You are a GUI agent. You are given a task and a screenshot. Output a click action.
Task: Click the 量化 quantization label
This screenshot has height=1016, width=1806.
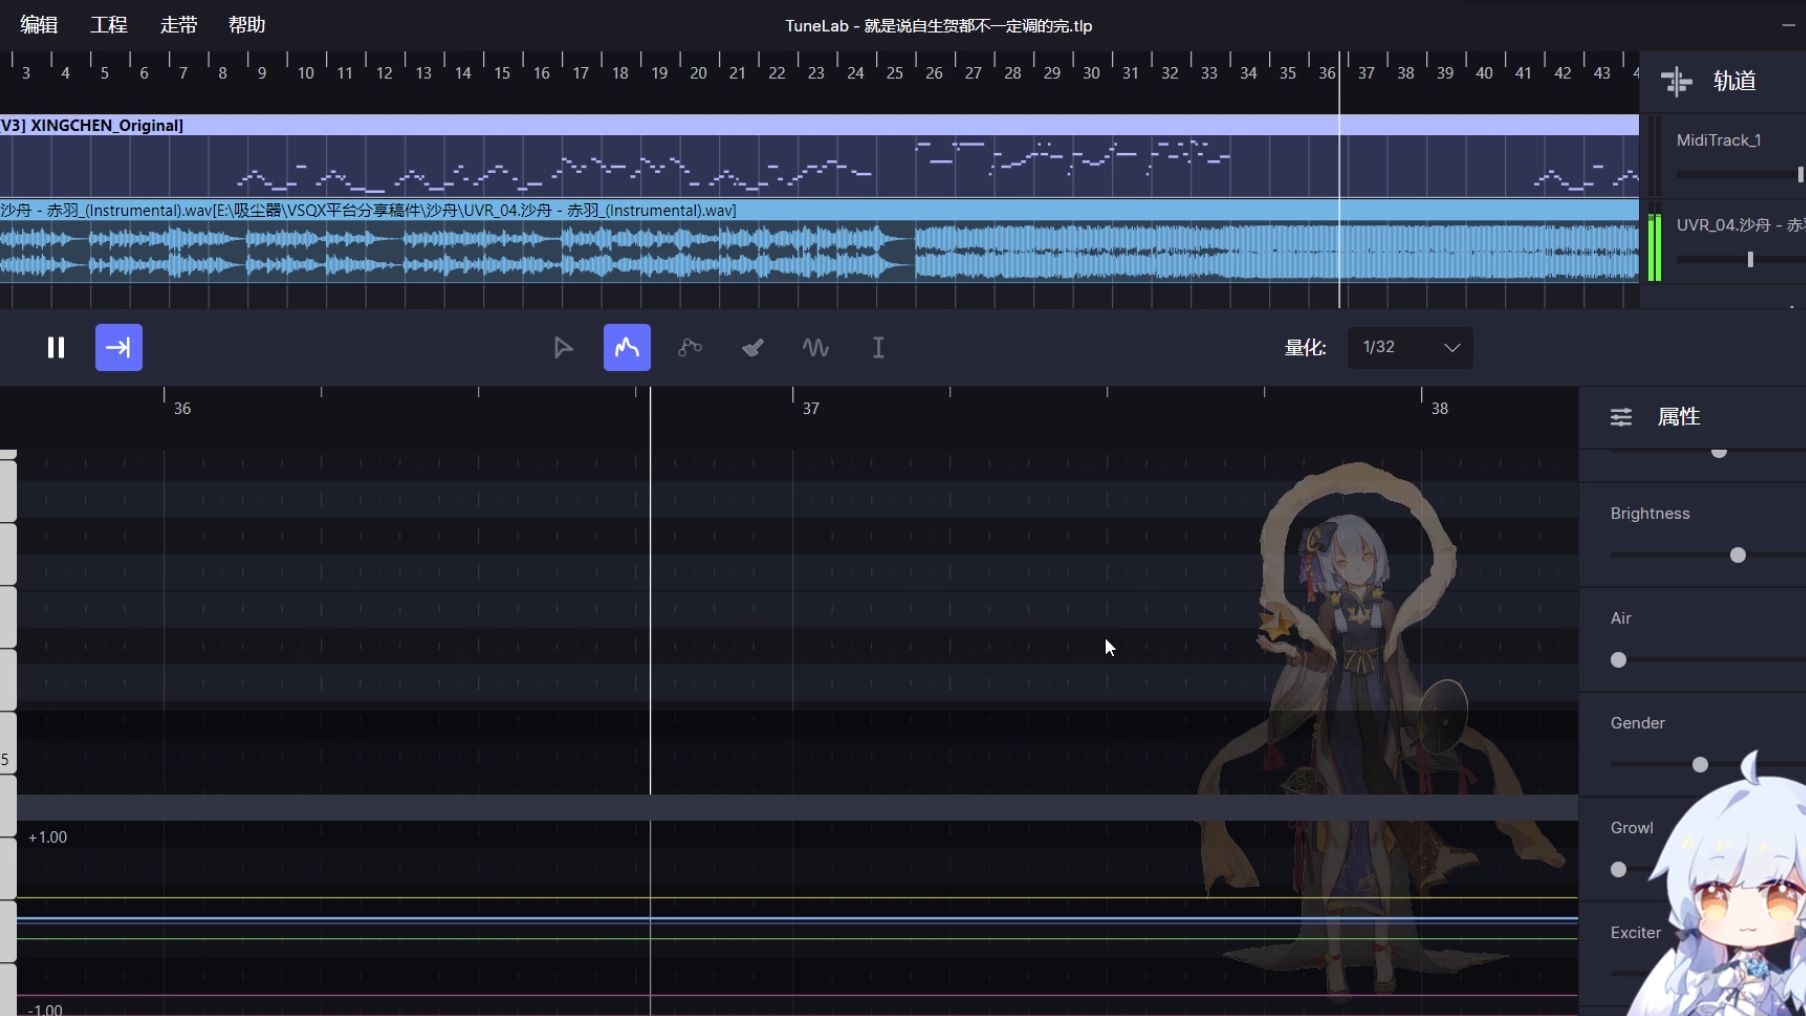[x=1305, y=347]
